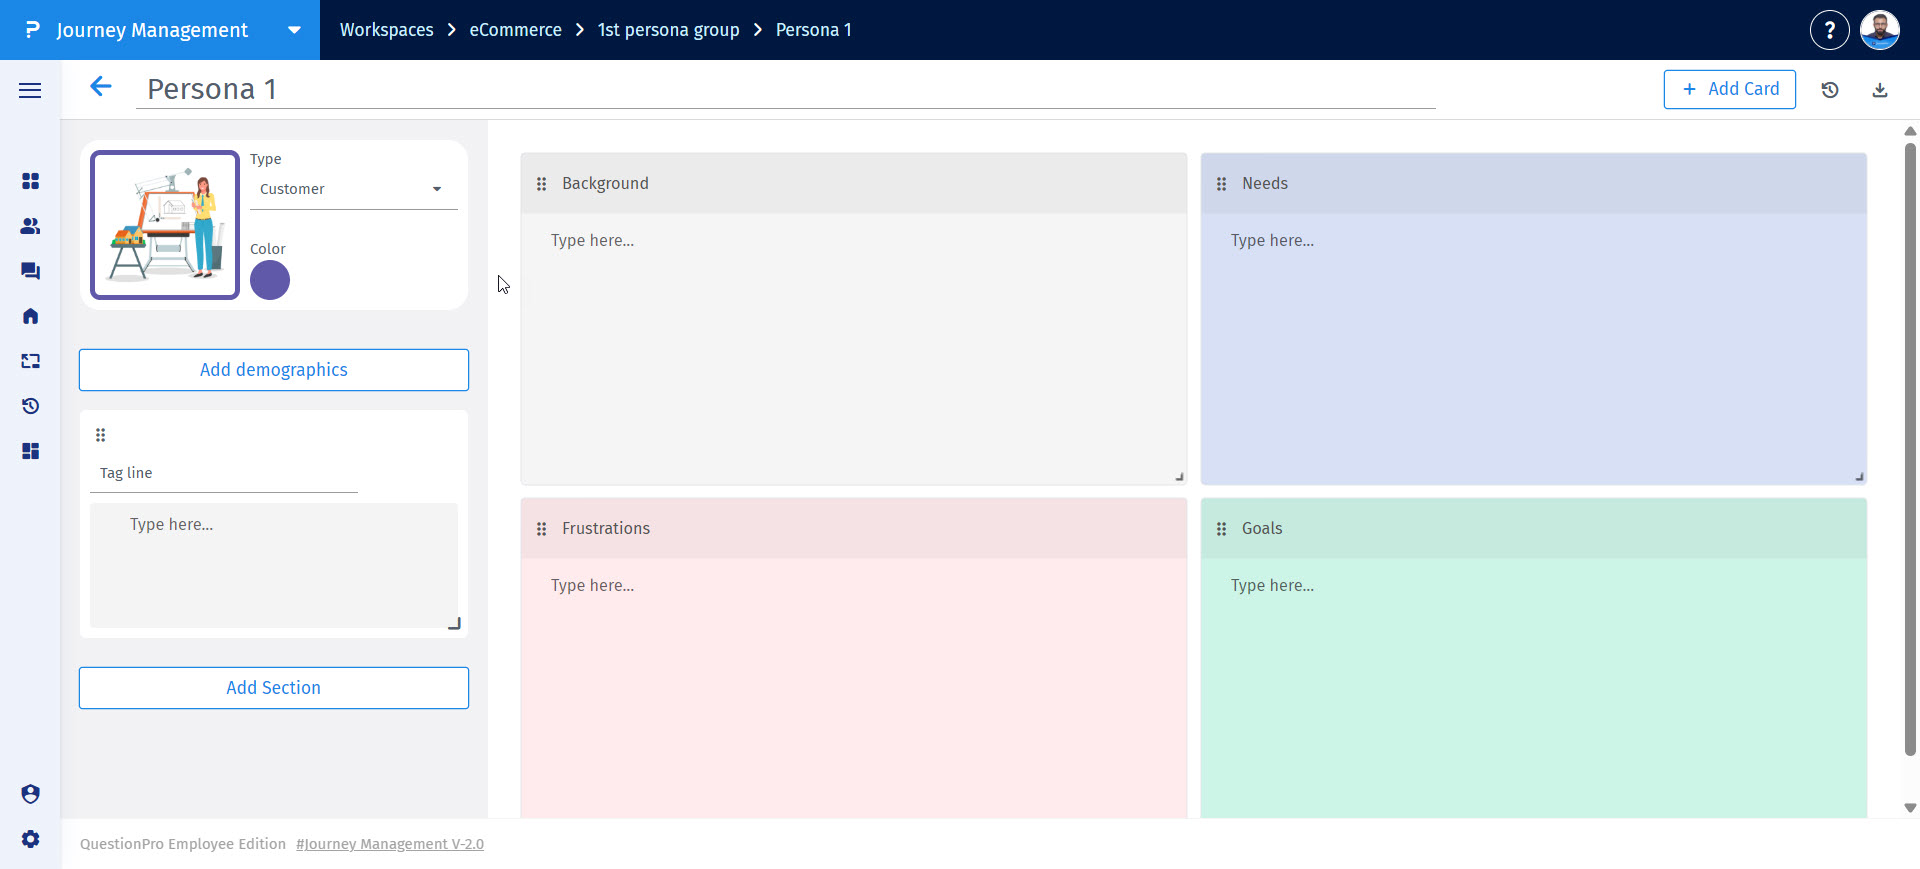This screenshot has height=869, width=1920.
Task: Click into the Needs card text area
Action: (1534, 348)
